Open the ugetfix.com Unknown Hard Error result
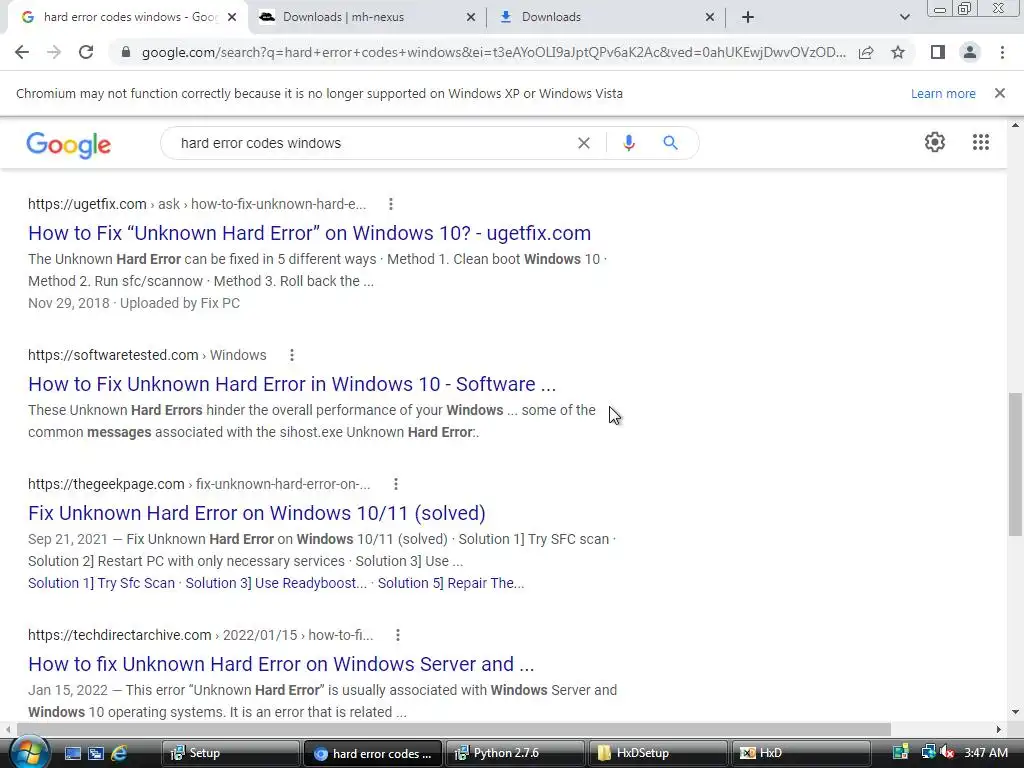 pos(310,233)
